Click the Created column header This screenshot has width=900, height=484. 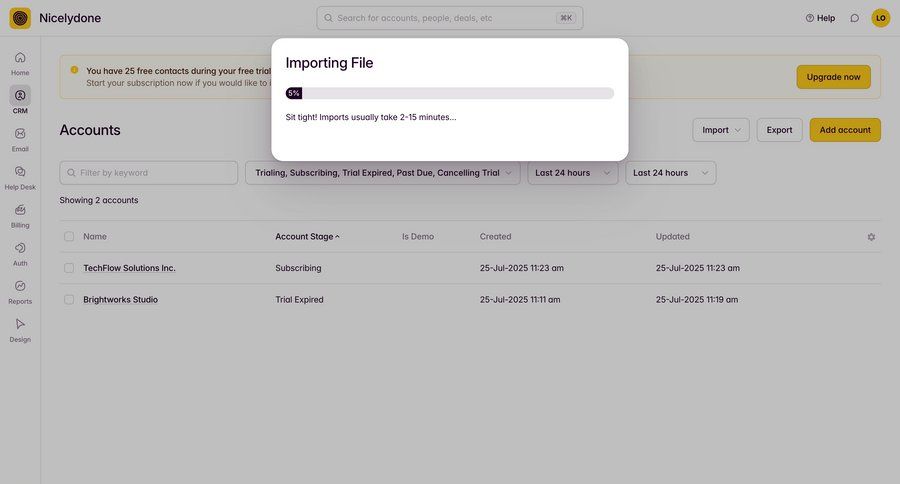495,237
